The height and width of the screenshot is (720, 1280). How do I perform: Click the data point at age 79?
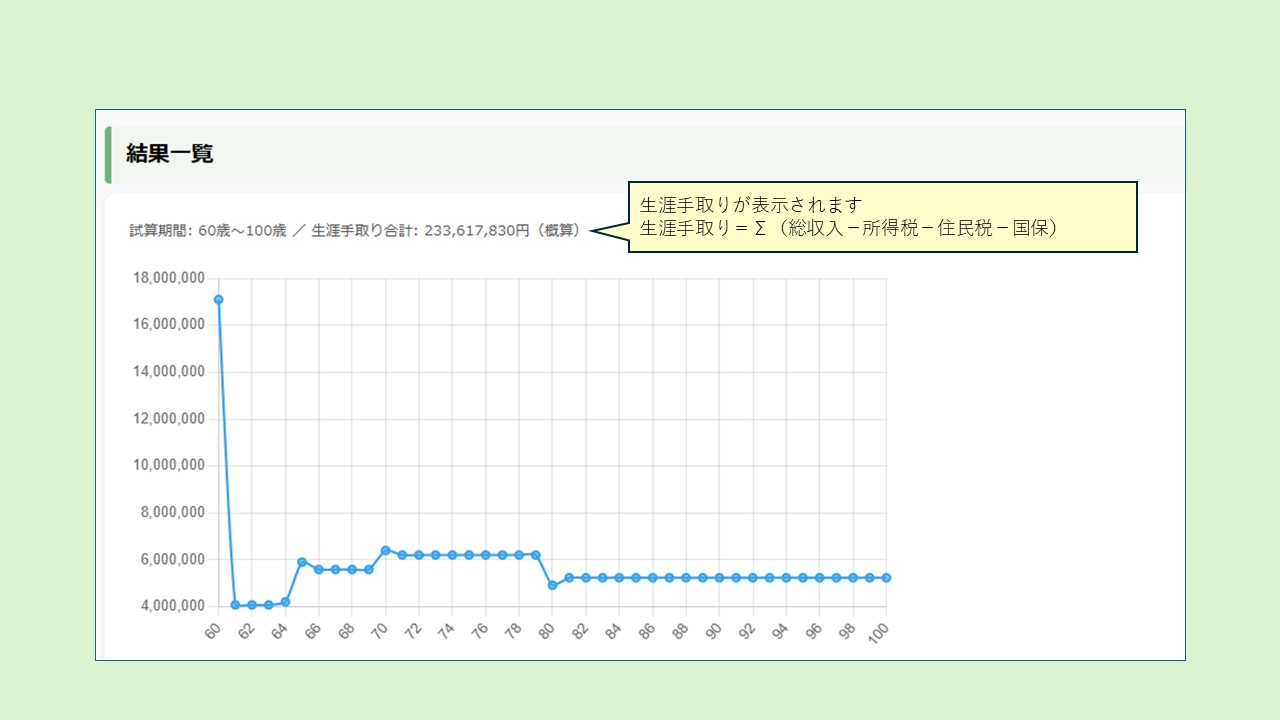point(536,555)
